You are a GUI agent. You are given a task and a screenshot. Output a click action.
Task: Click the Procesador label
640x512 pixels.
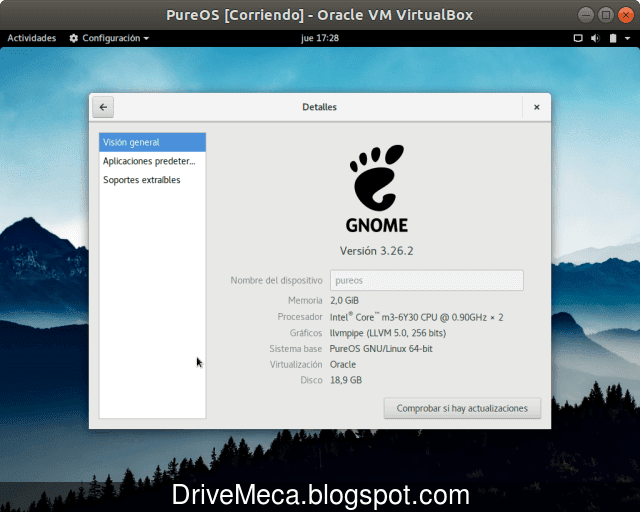pyautogui.click(x=300, y=317)
